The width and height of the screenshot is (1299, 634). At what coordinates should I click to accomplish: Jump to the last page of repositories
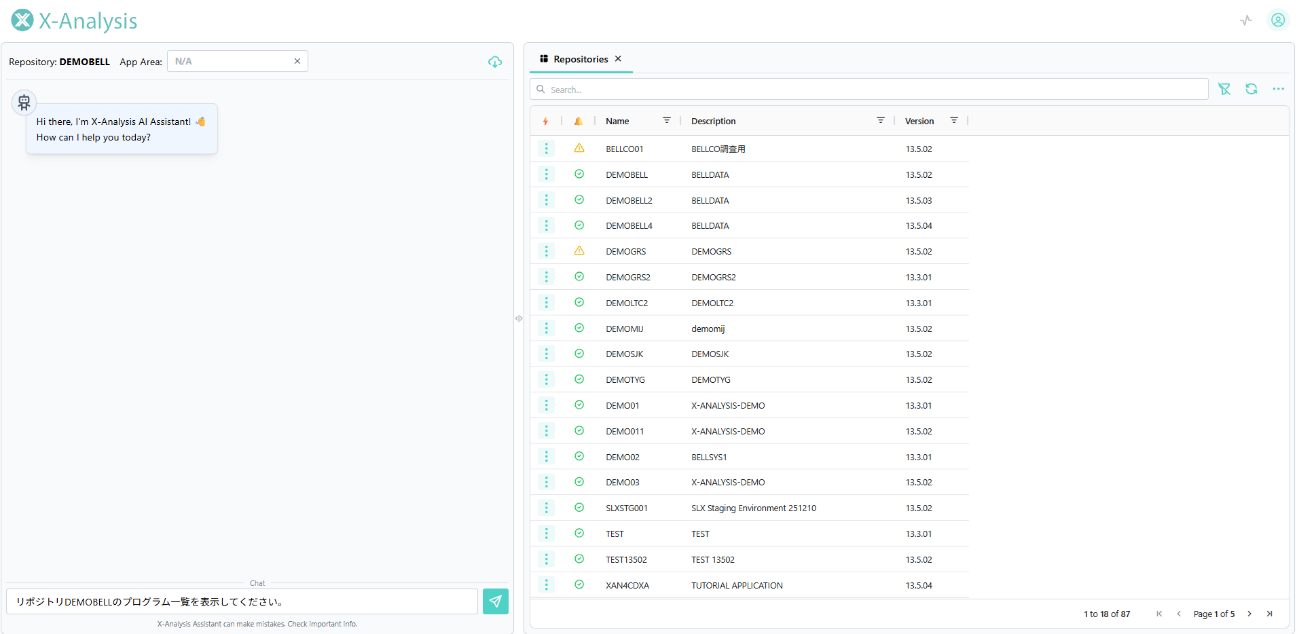click(x=1269, y=613)
